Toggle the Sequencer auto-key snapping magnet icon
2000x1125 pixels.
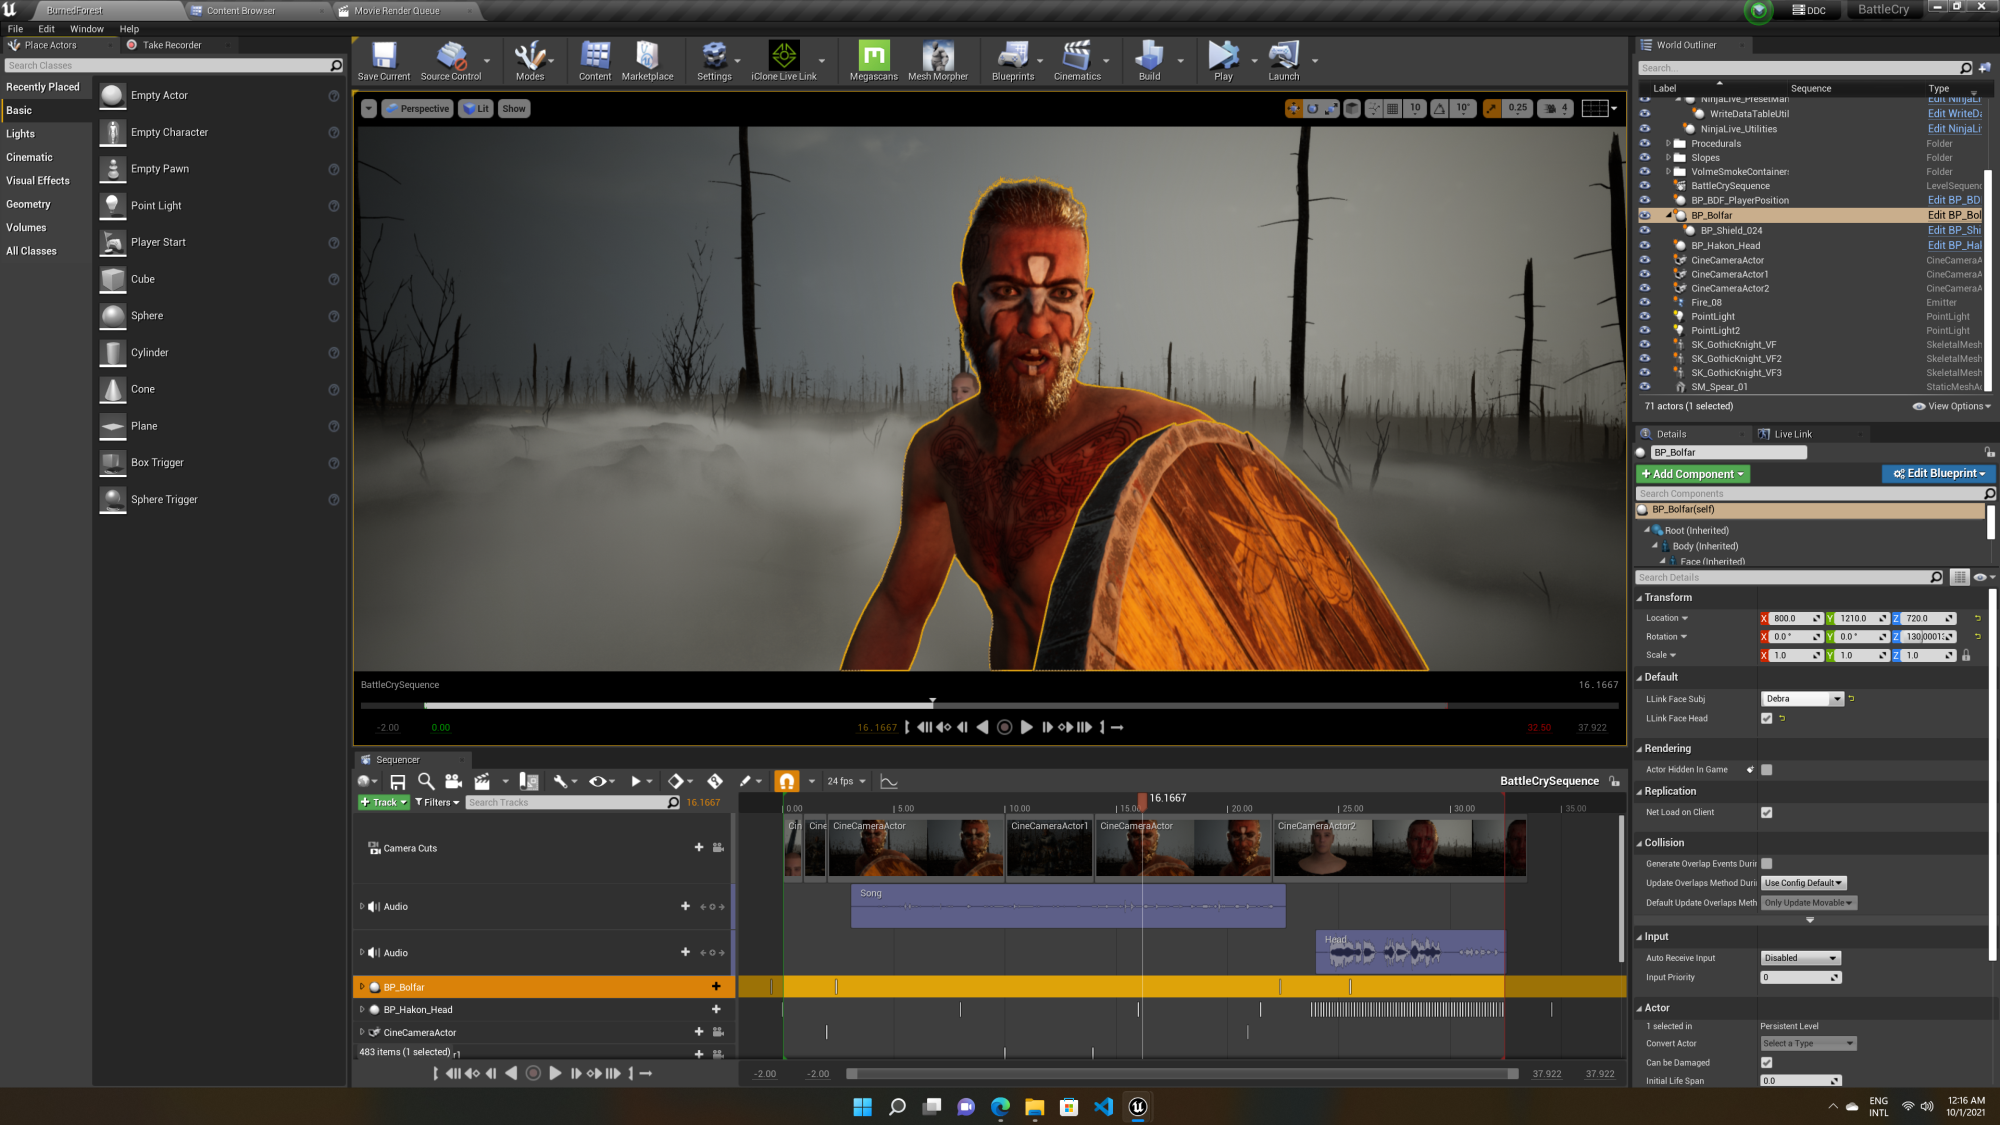tap(787, 781)
